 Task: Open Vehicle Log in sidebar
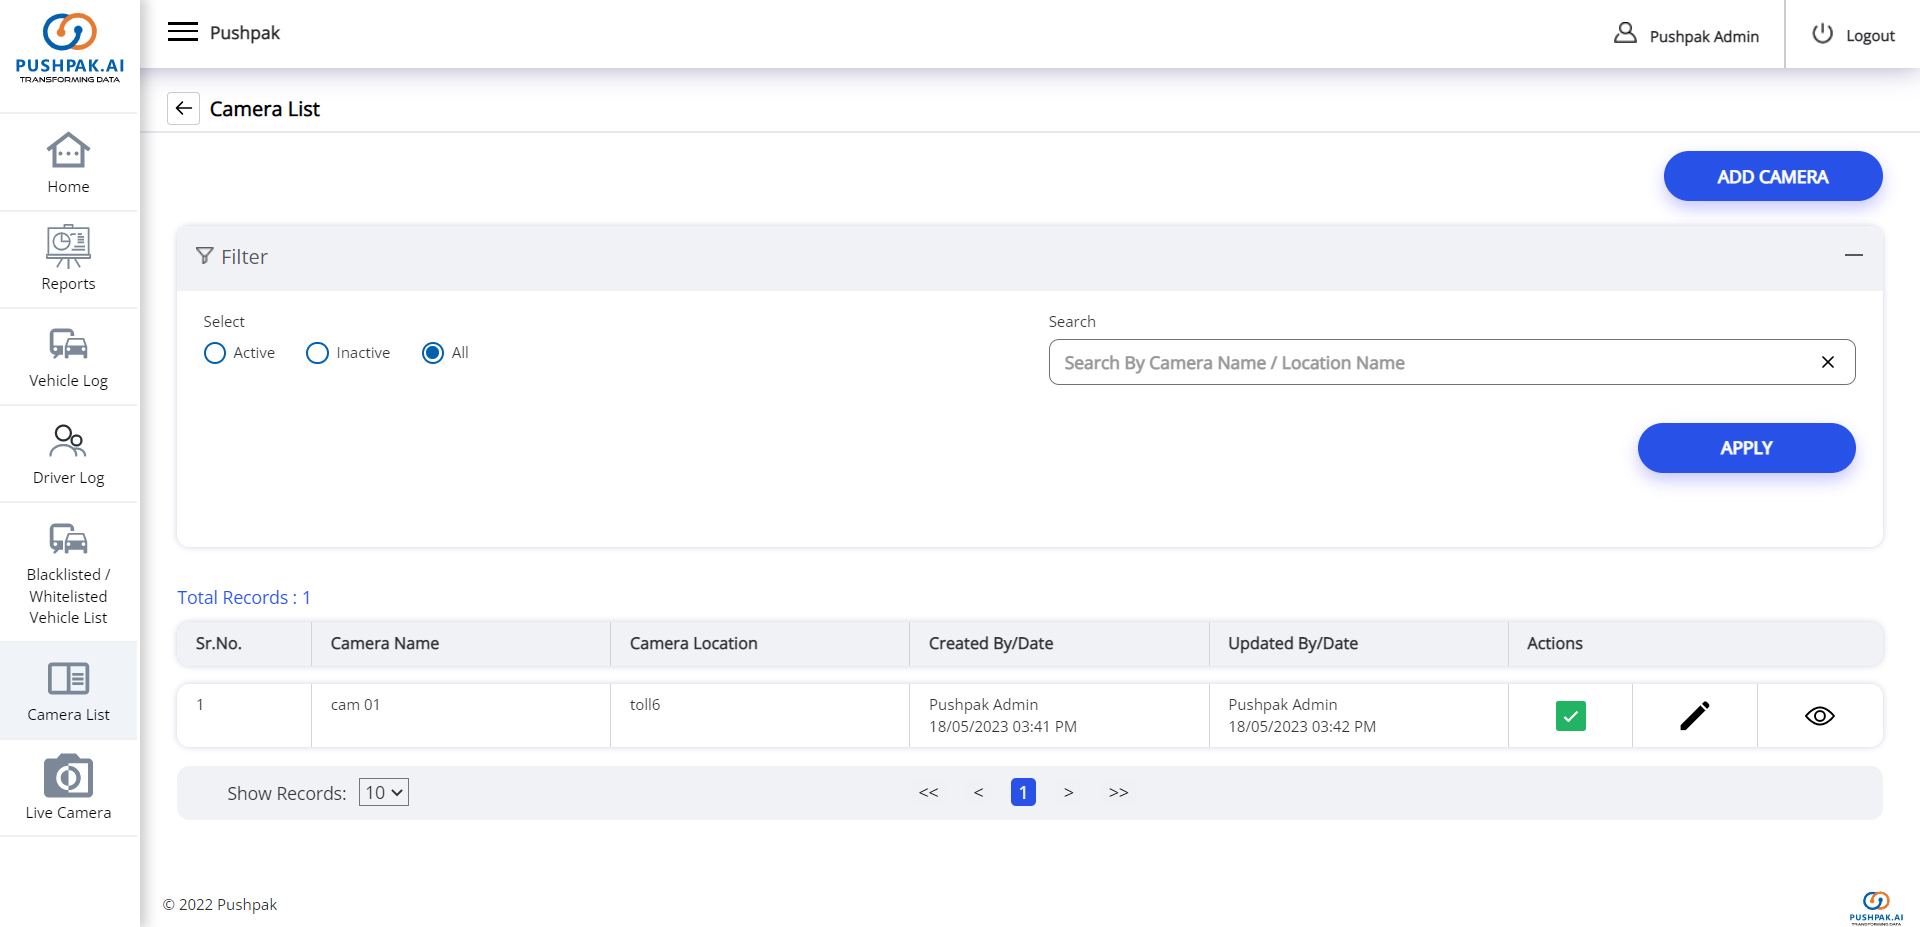(68, 357)
